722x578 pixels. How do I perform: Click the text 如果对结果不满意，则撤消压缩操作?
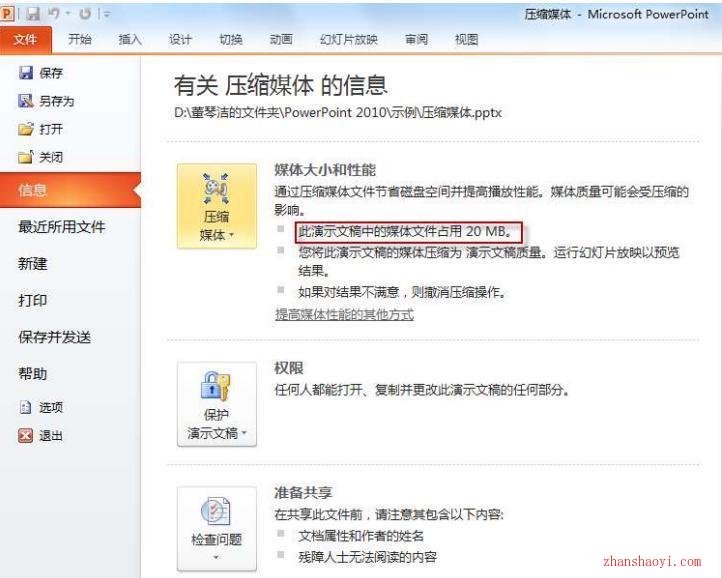(402, 292)
